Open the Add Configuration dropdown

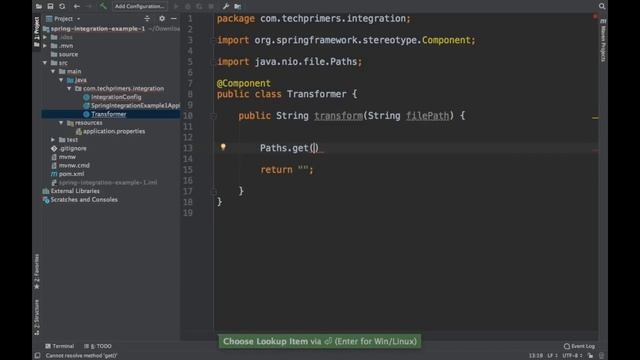pyautogui.click(x=140, y=6)
